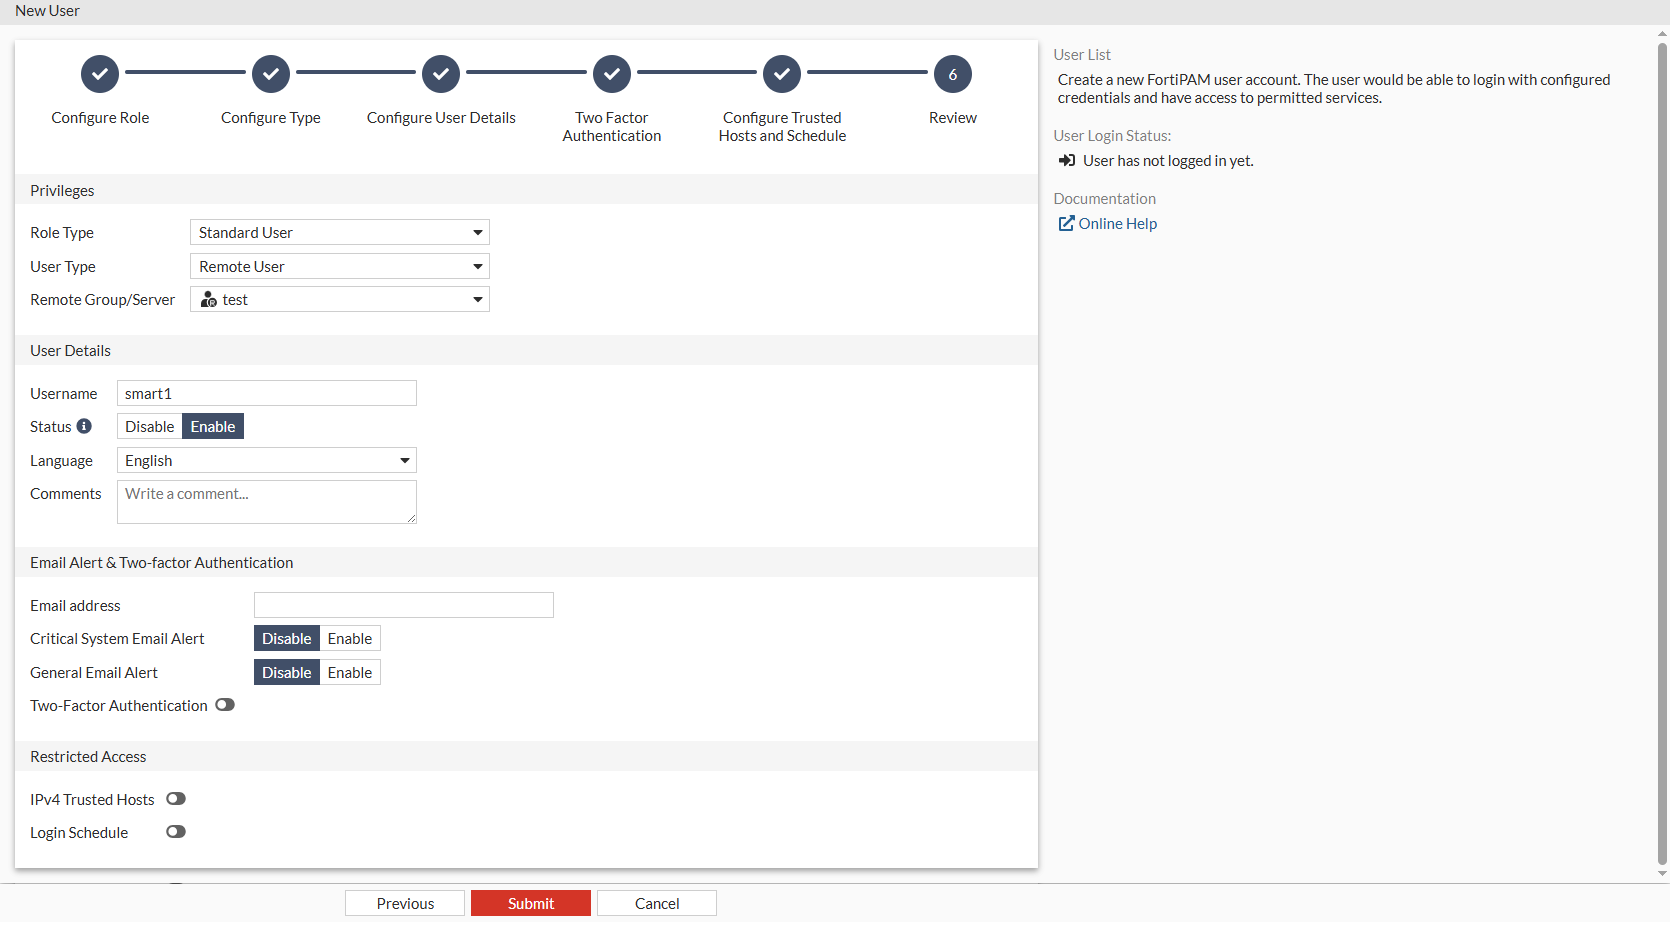Viewport: 1670px width, 928px height.
Task: Open the Language dropdown
Action: tap(267, 460)
